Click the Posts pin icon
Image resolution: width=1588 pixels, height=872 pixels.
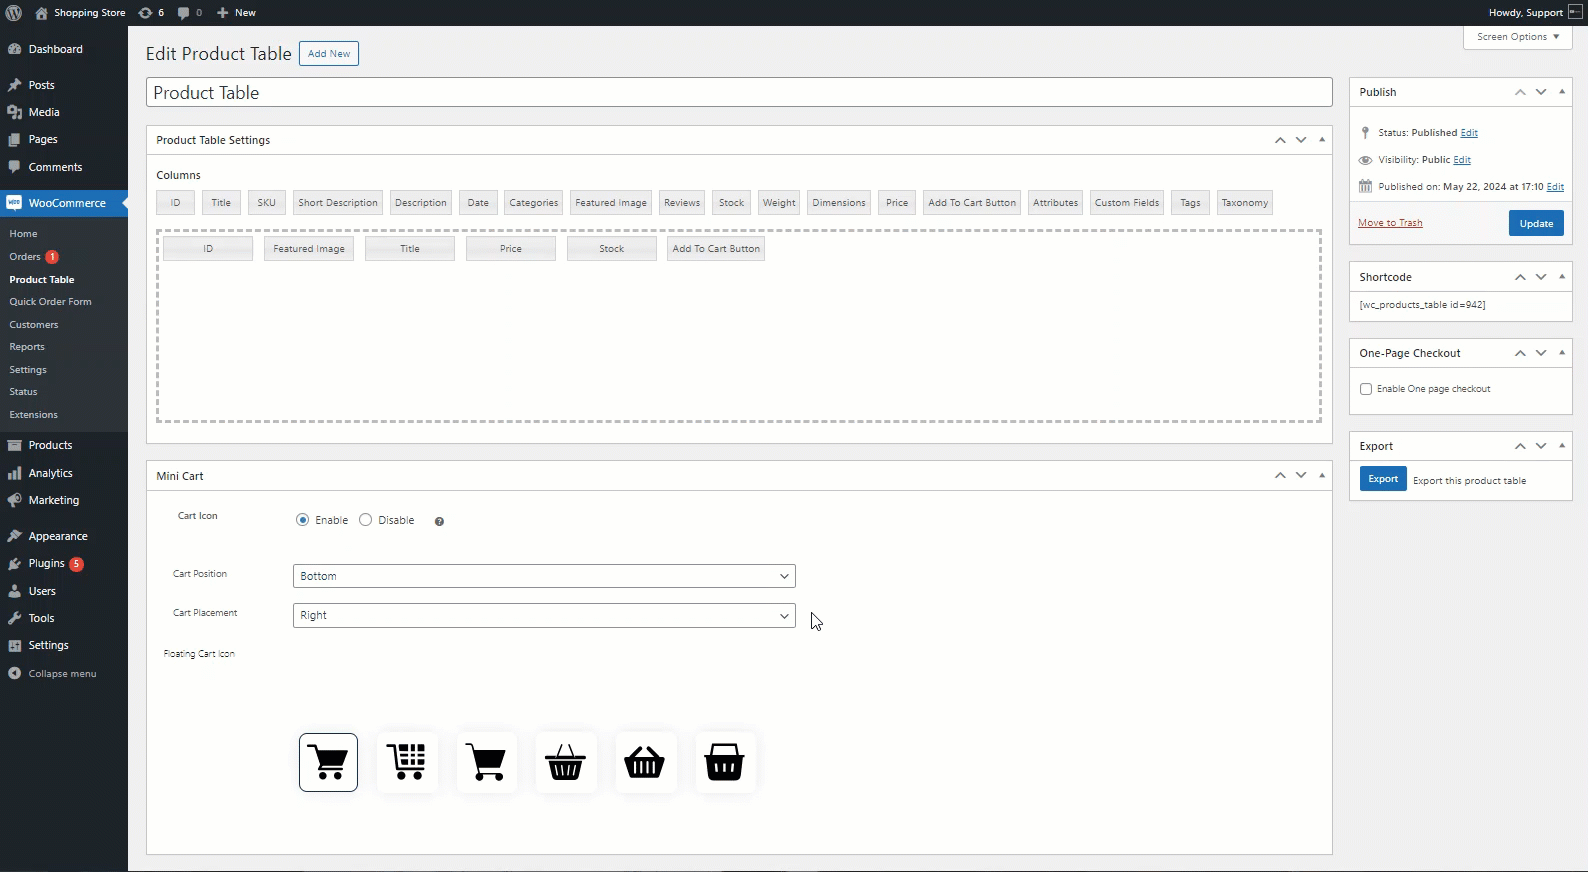14,85
